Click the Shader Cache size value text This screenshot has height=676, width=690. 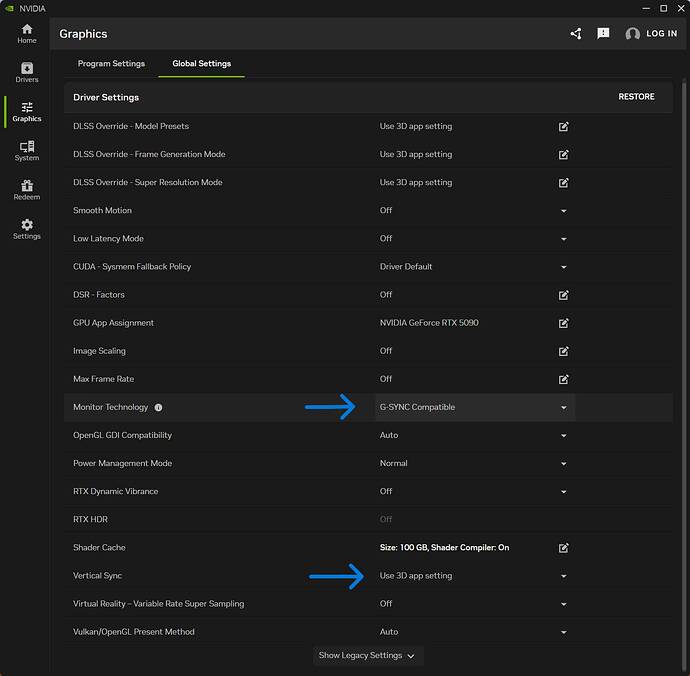tap(444, 547)
